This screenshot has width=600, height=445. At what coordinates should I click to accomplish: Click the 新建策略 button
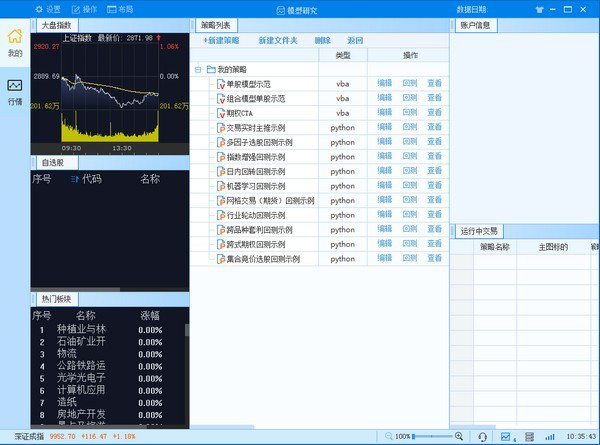[x=222, y=40]
